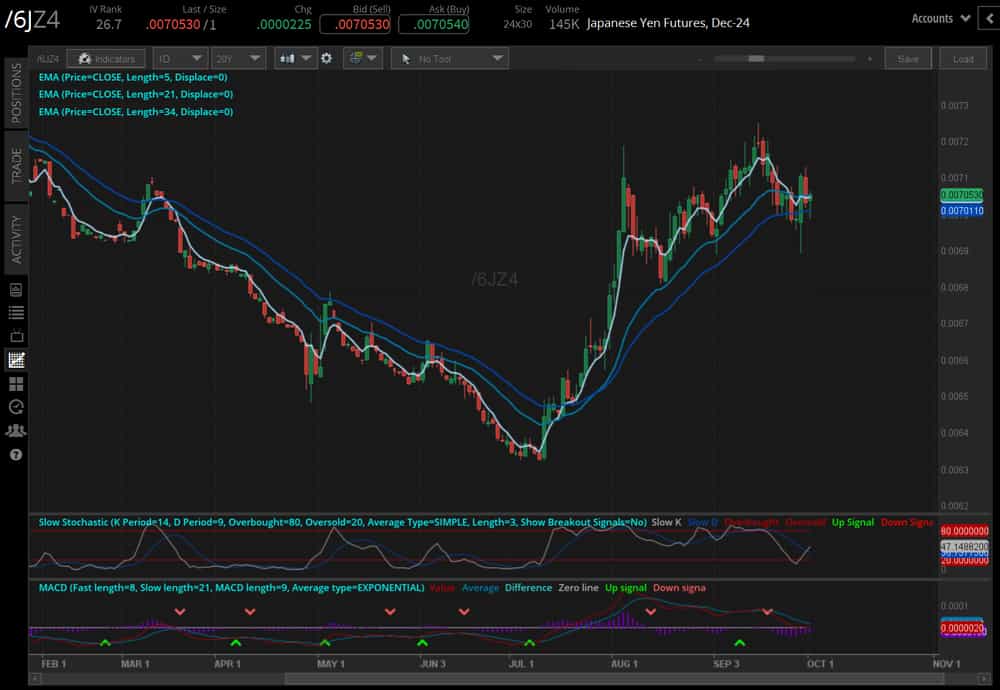Click the Indicators button
The image size is (1000, 690).
point(106,58)
